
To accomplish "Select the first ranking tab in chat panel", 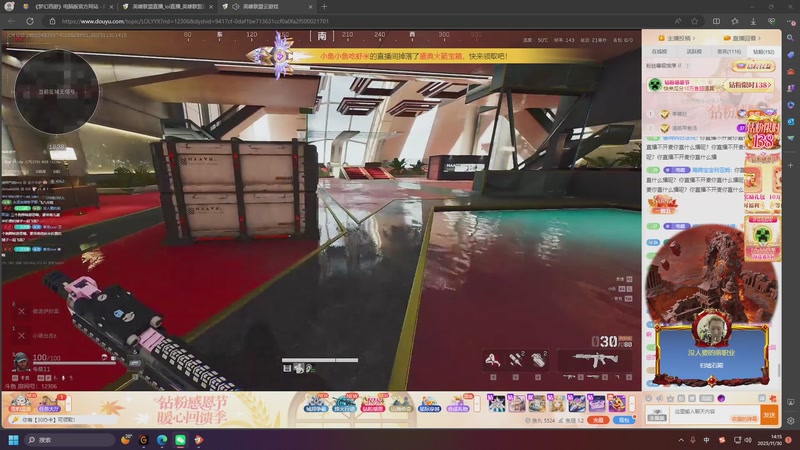I will point(659,52).
